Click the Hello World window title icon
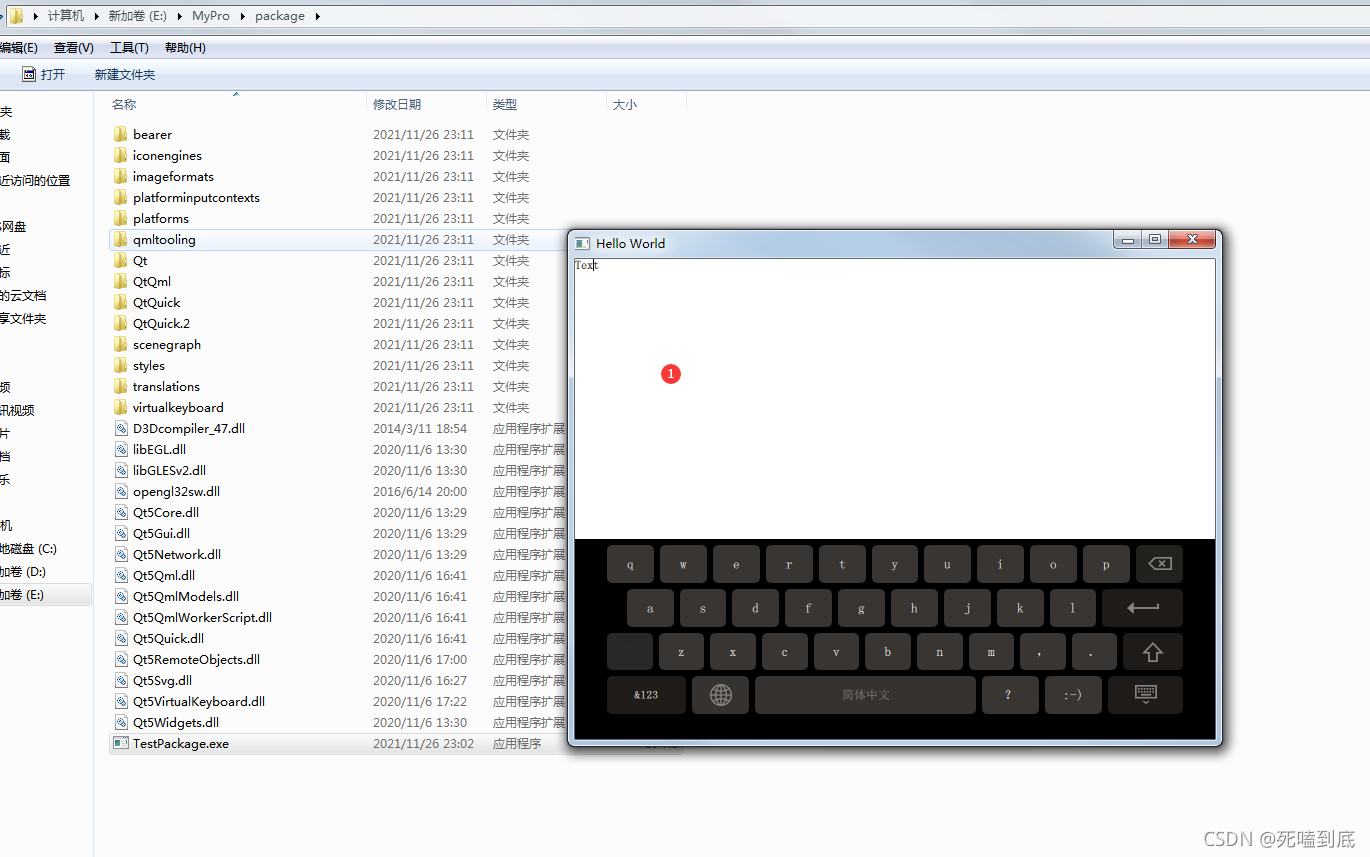The height and width of the screenshot is (857, 1370). [x=582, y=243]
